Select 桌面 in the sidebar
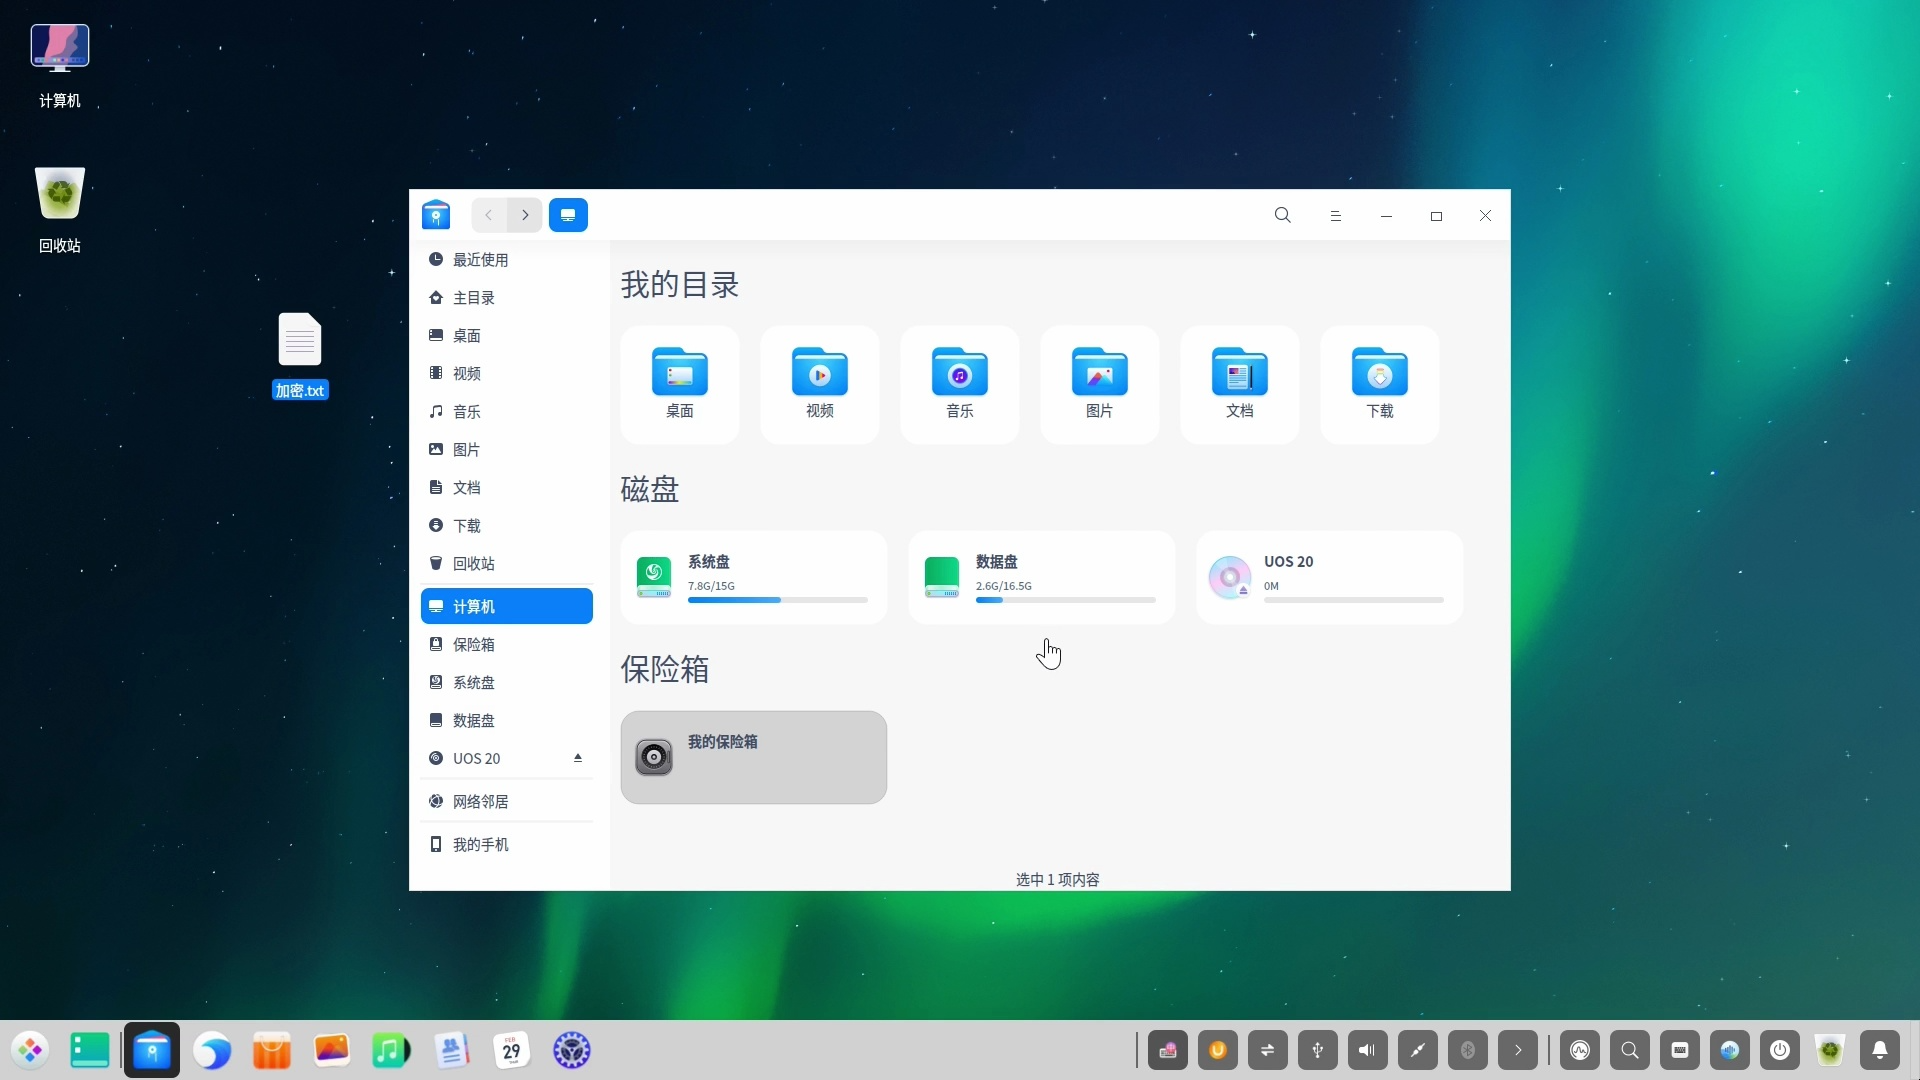Screen dimensions: 1920x1080 [x=507, y=336]
